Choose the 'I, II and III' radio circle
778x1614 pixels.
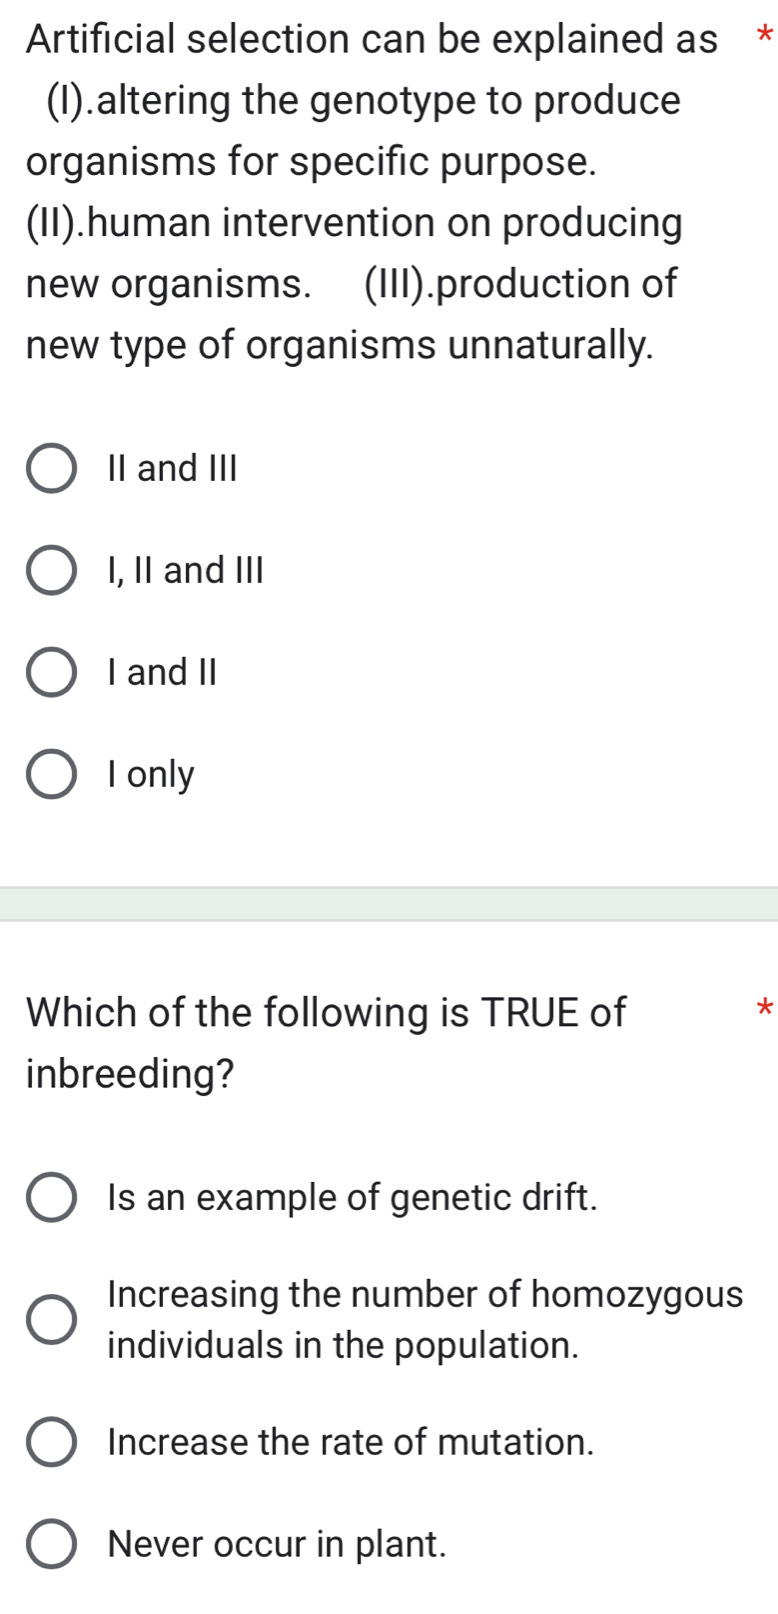coord(51,571)
